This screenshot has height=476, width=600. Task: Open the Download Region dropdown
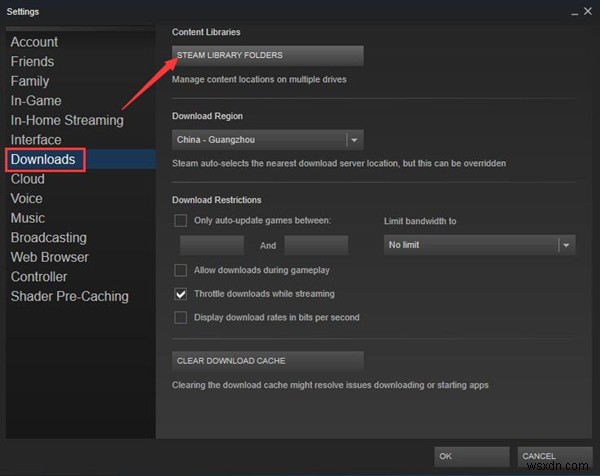click(x=267, y=140)
